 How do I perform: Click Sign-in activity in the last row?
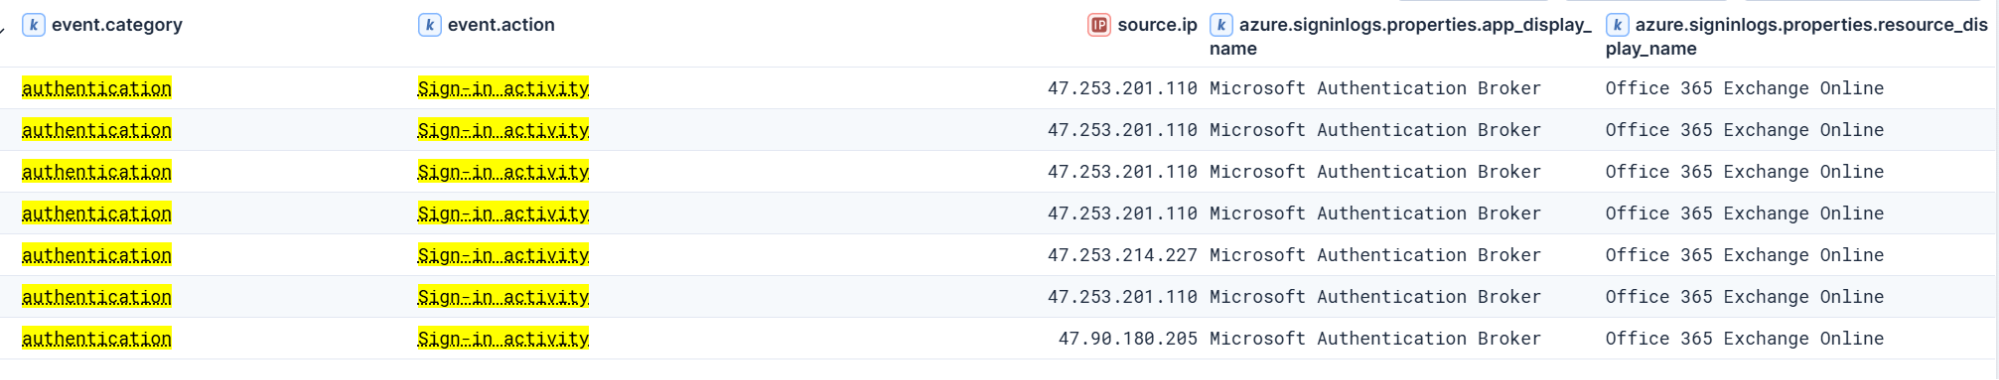(x=503, y=339)
